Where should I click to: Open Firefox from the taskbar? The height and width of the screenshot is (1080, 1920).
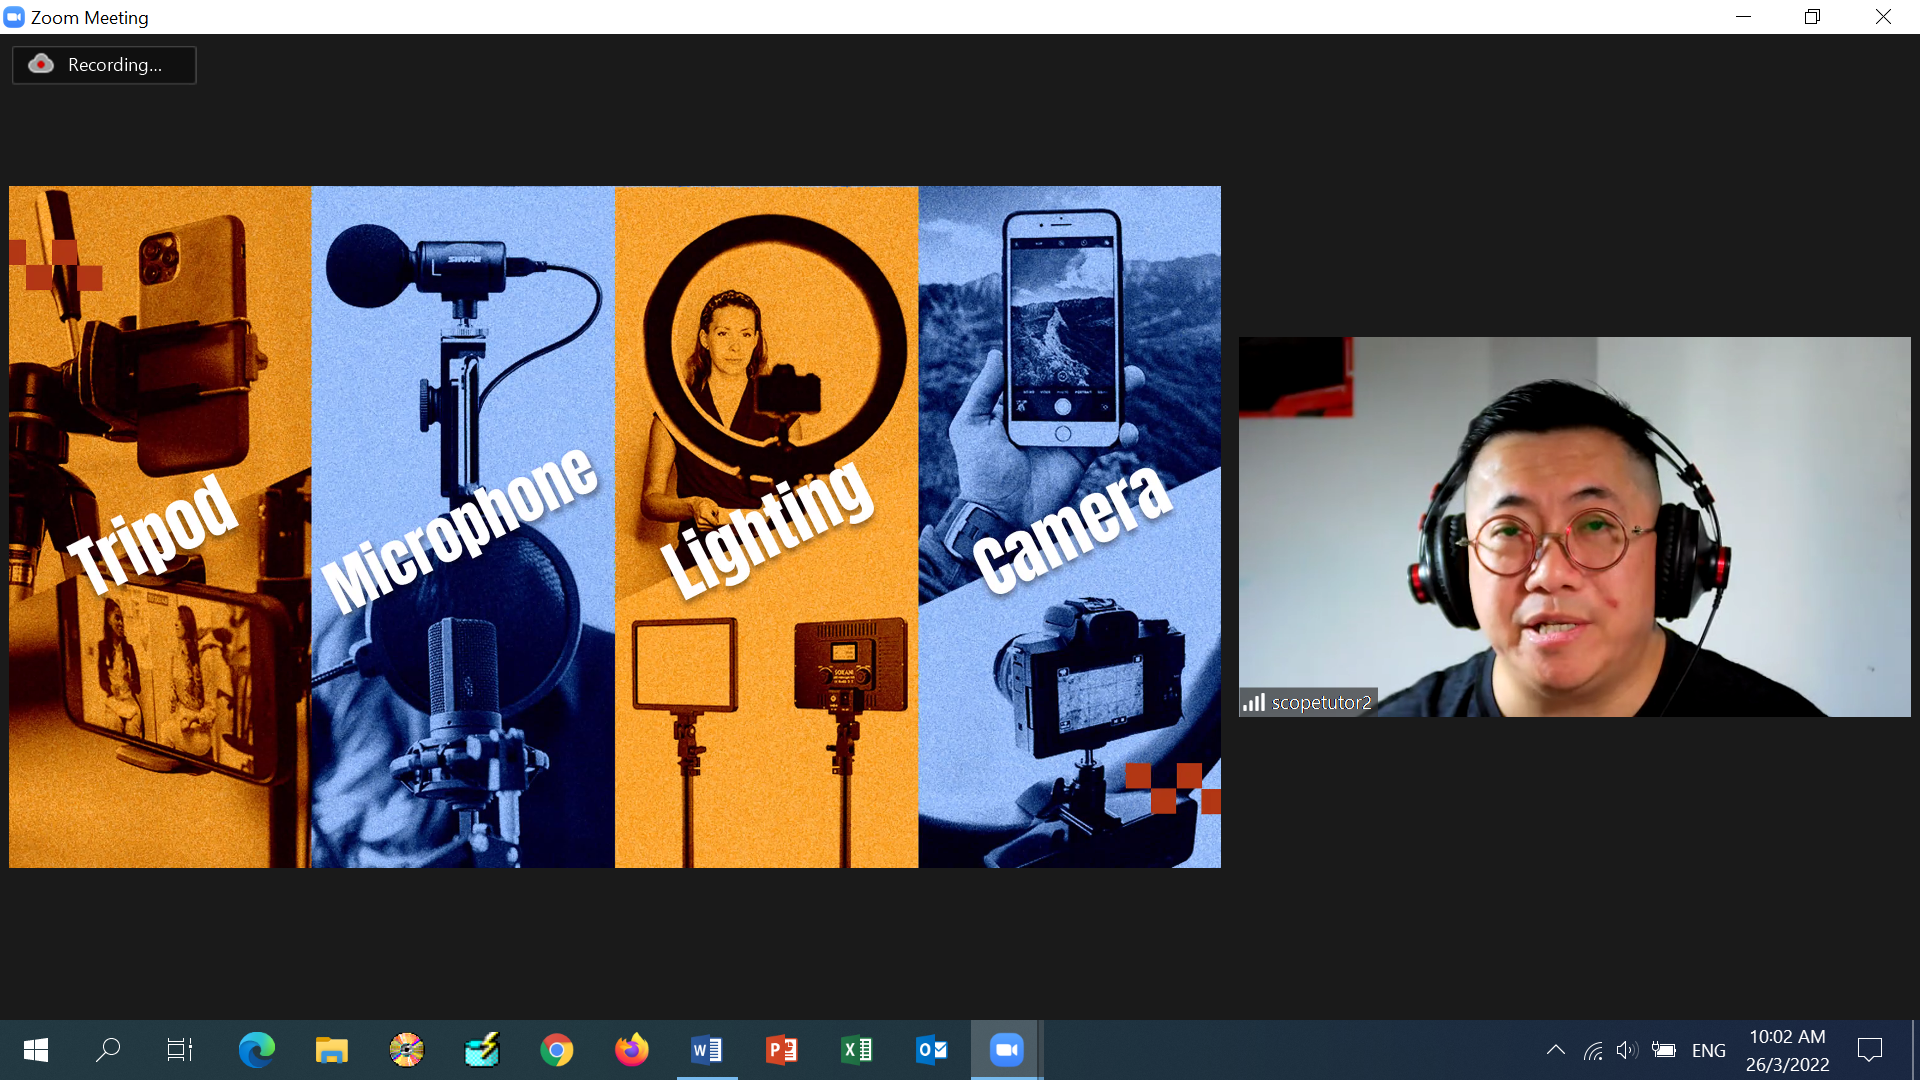tap(631, 1050)
